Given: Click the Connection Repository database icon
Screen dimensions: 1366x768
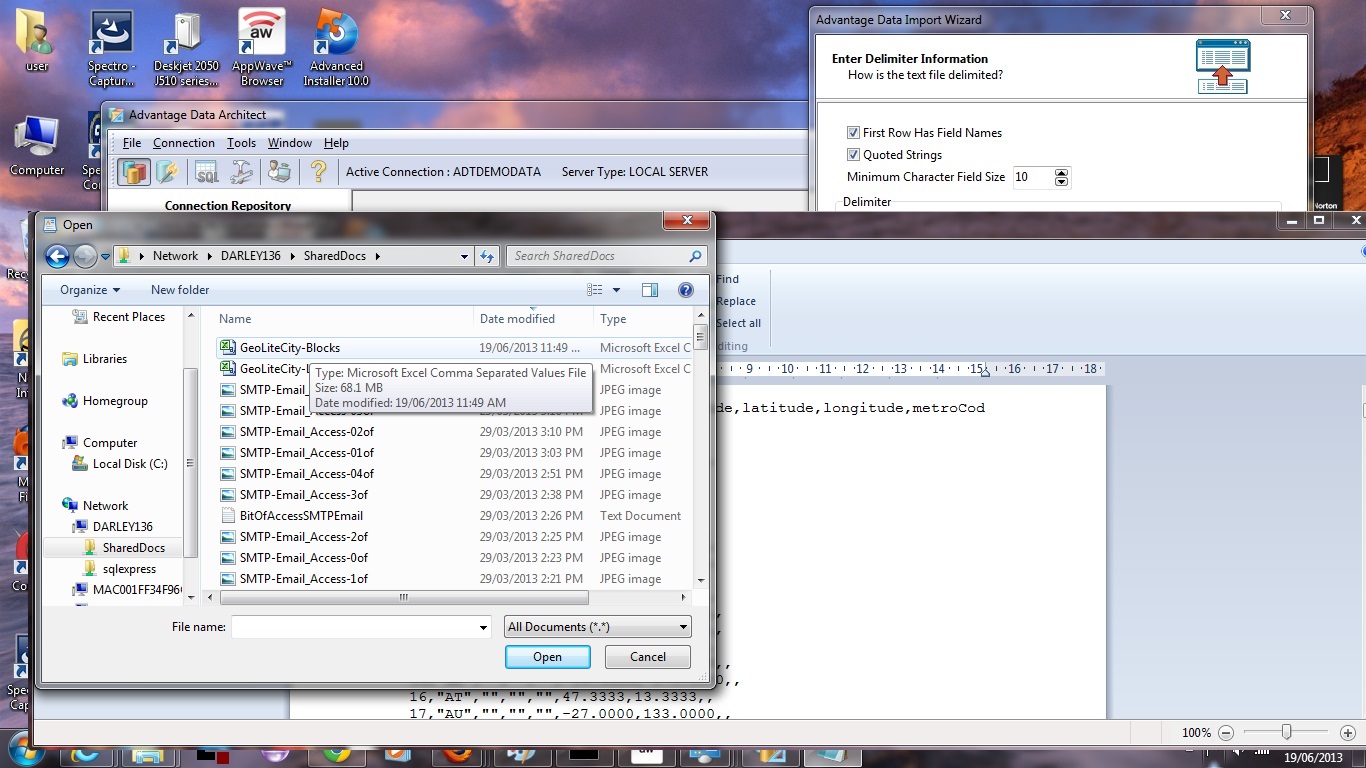Looking at the screenshot, I should pos(133,172).
